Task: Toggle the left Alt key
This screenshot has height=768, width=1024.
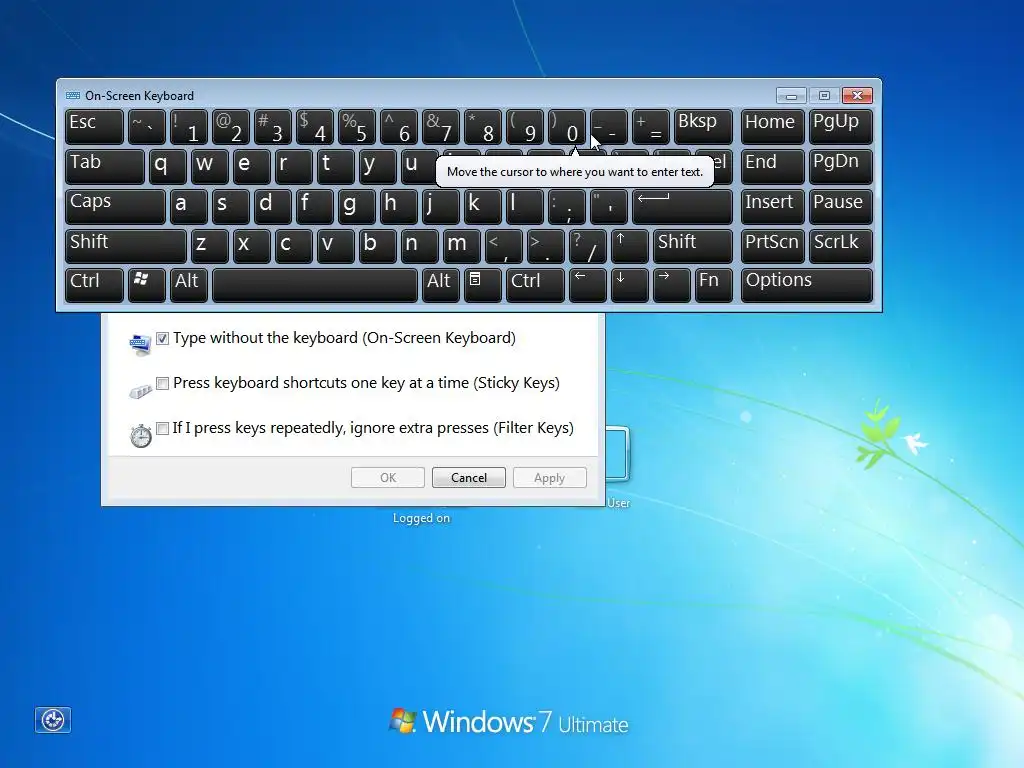Action: click(x=189, y=285)
